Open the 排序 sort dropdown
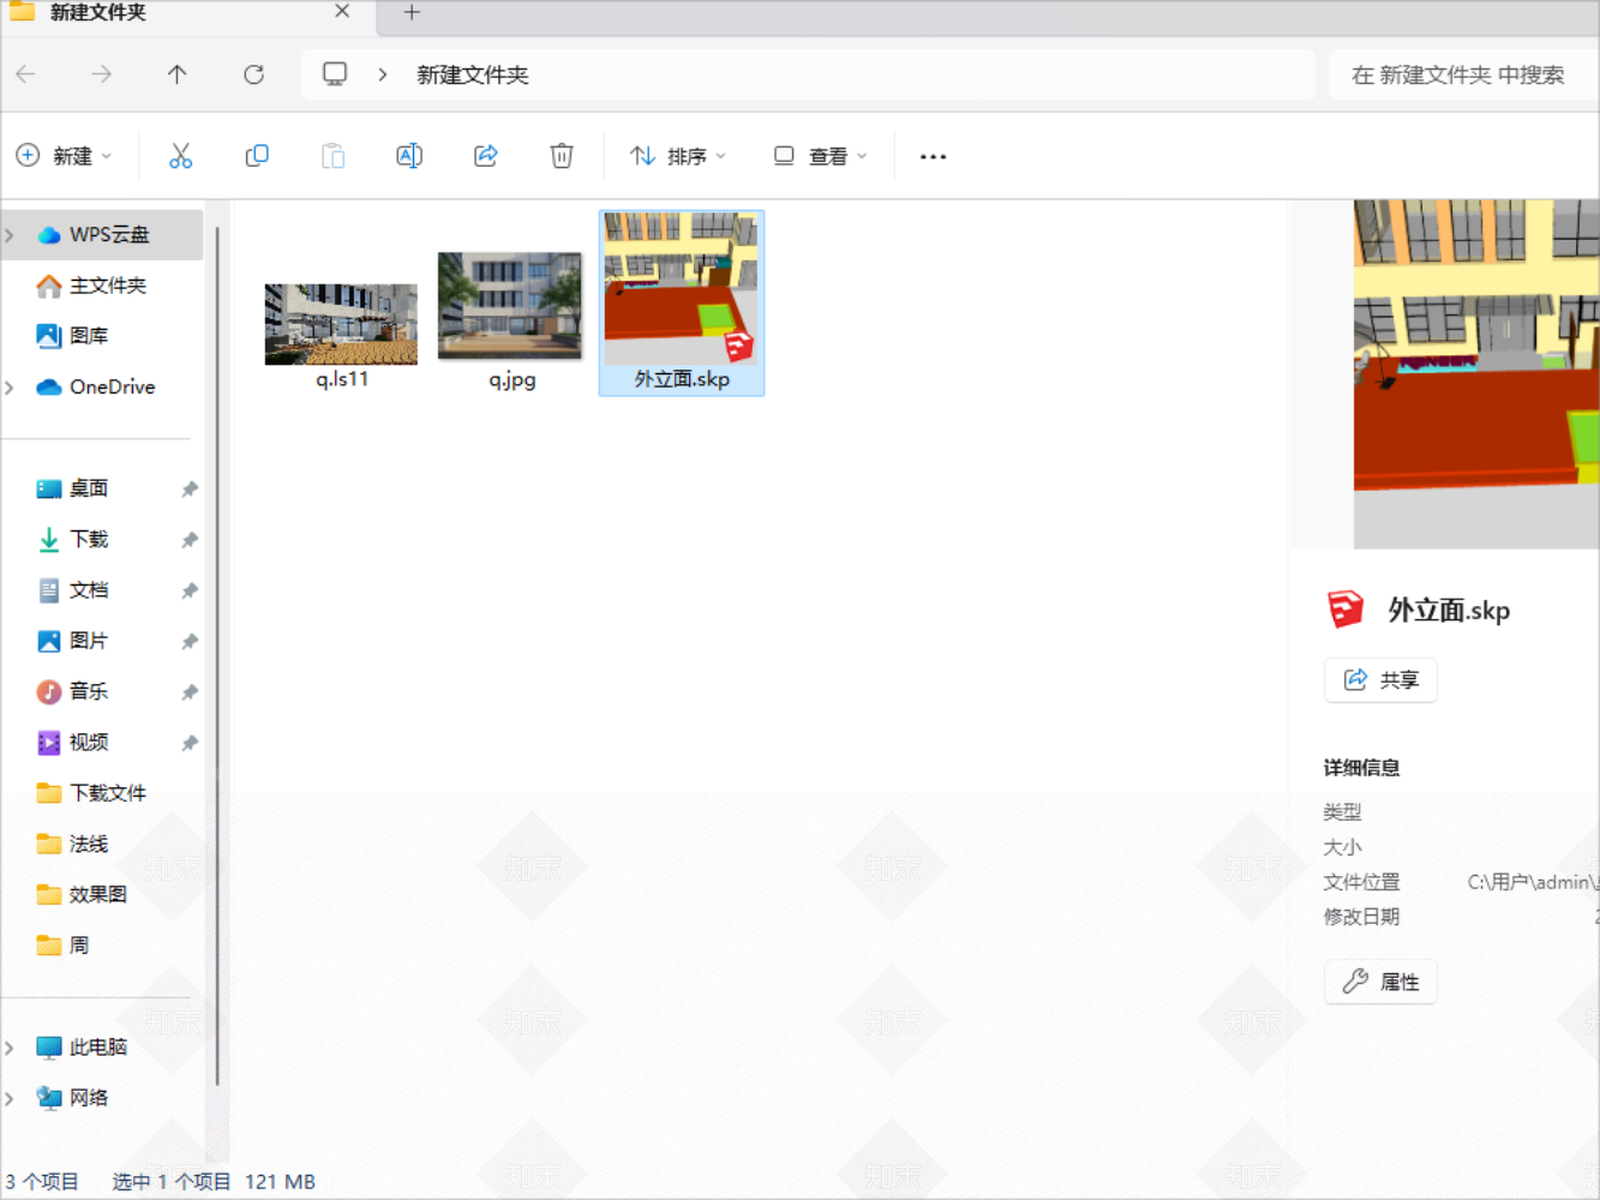Screen dimensions: 1600x1200 click(x=678, y=156)
